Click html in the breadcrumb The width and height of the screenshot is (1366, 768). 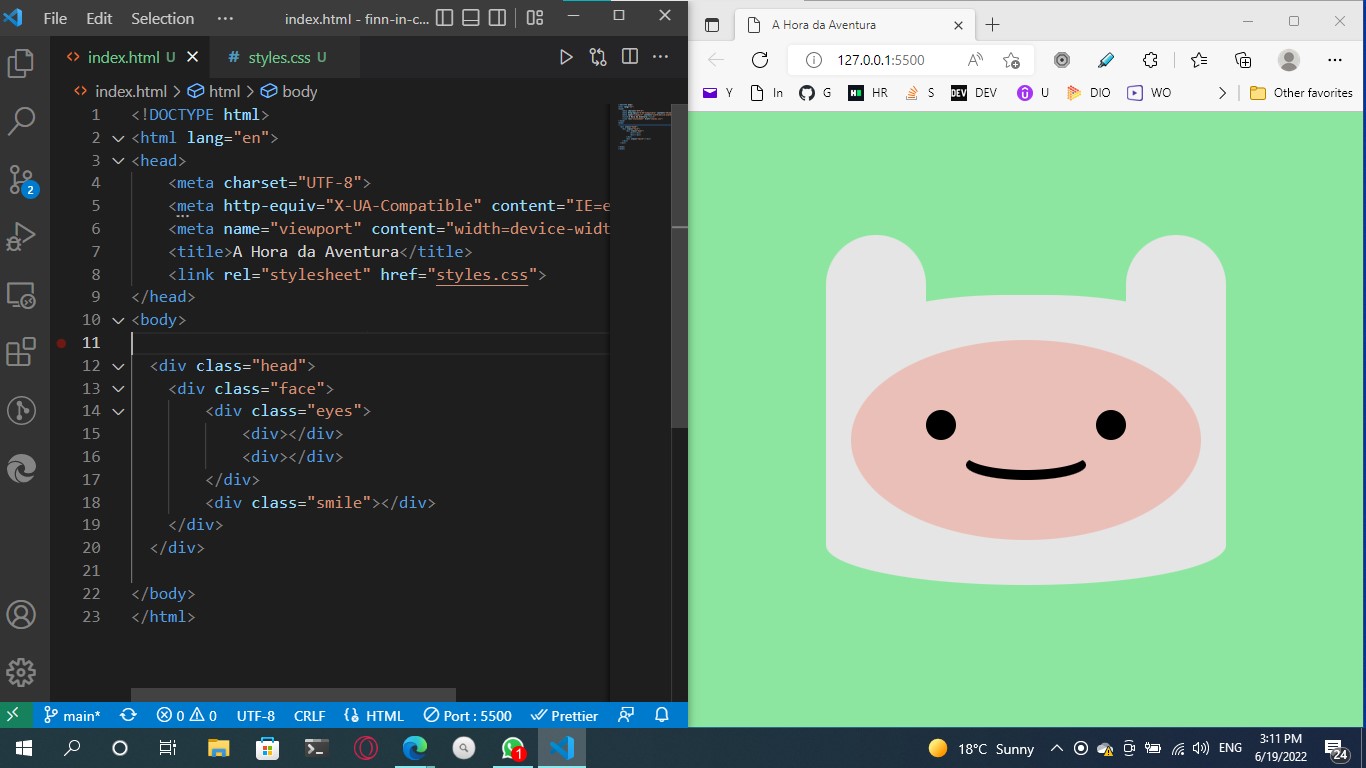(225, 91)
